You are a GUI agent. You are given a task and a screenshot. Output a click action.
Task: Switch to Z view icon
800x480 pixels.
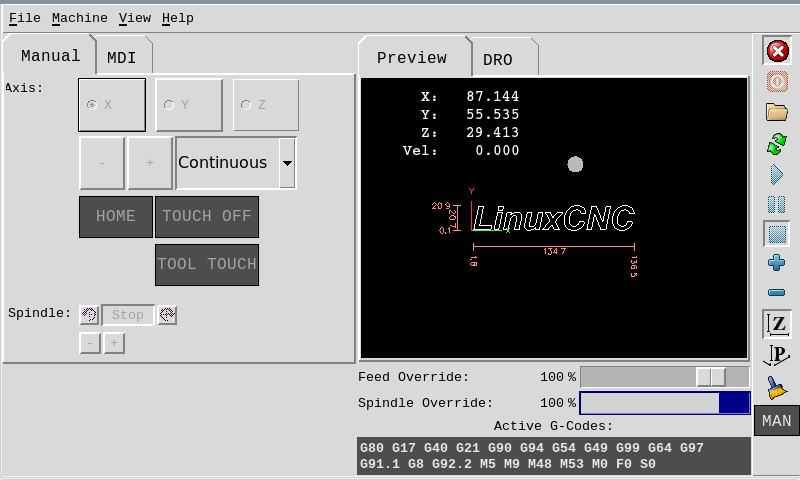click(777, 324)
